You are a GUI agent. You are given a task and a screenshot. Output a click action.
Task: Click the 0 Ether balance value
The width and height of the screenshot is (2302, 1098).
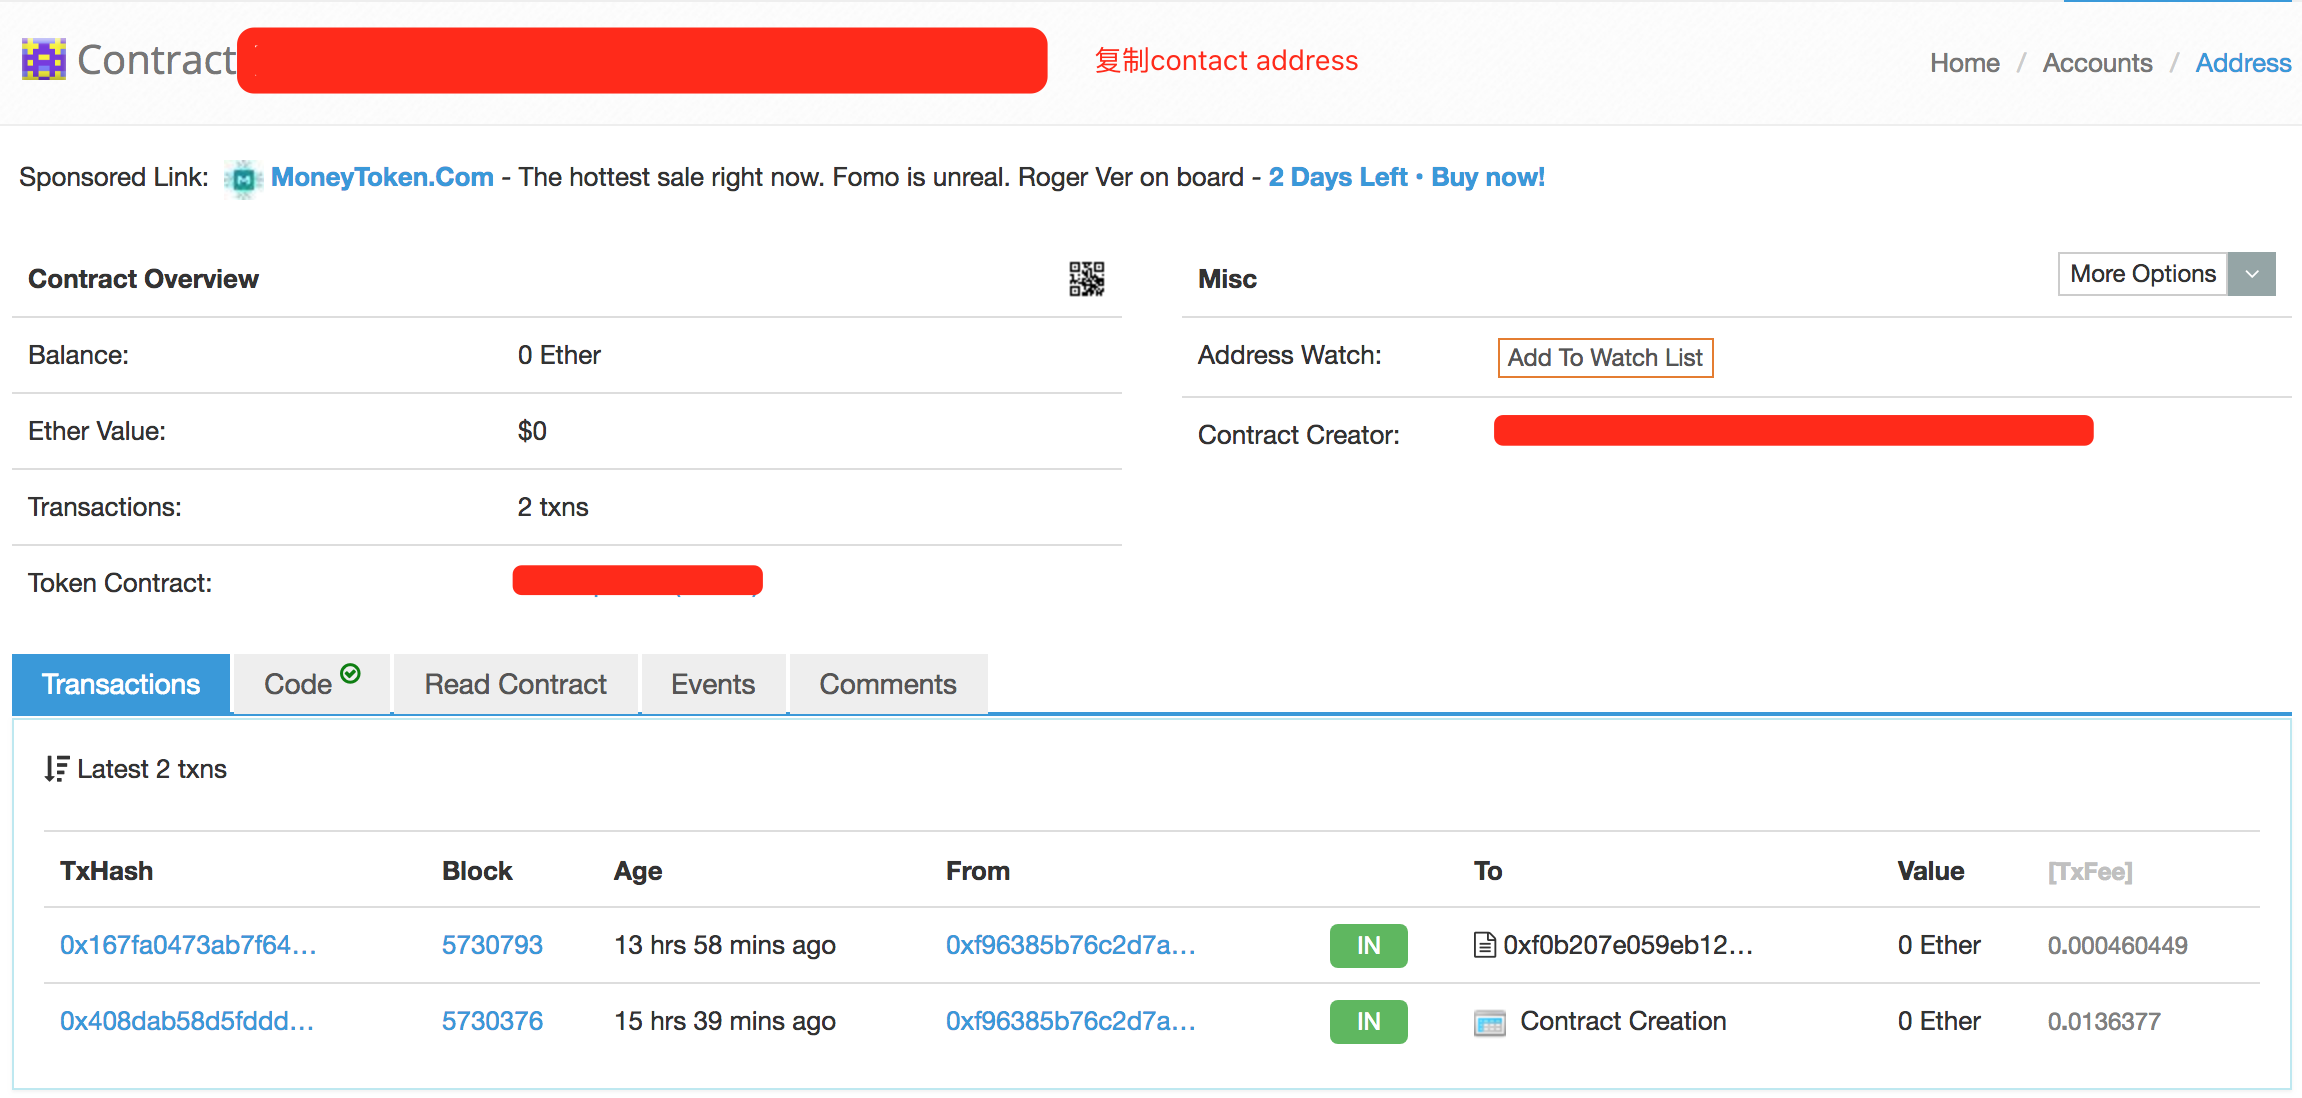(x=559, y=355)
